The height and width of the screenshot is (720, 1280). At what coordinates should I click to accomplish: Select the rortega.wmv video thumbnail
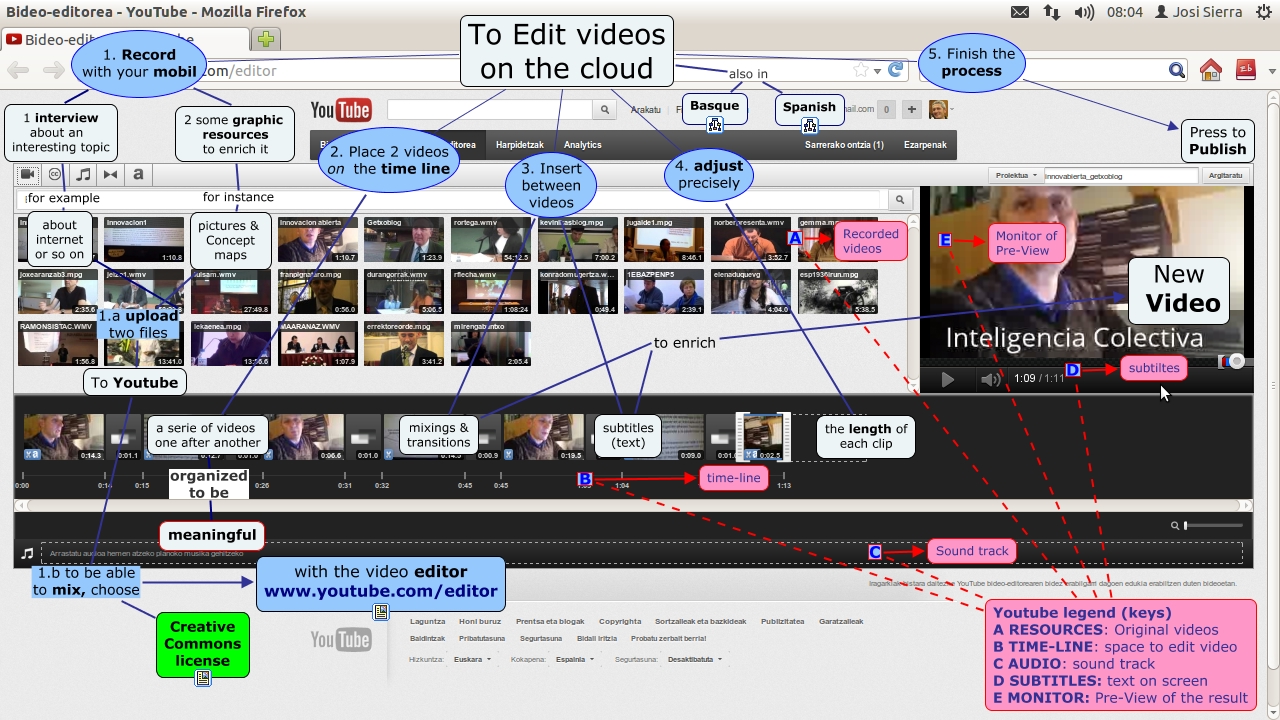pyautogui.click(x=491, y=239)
